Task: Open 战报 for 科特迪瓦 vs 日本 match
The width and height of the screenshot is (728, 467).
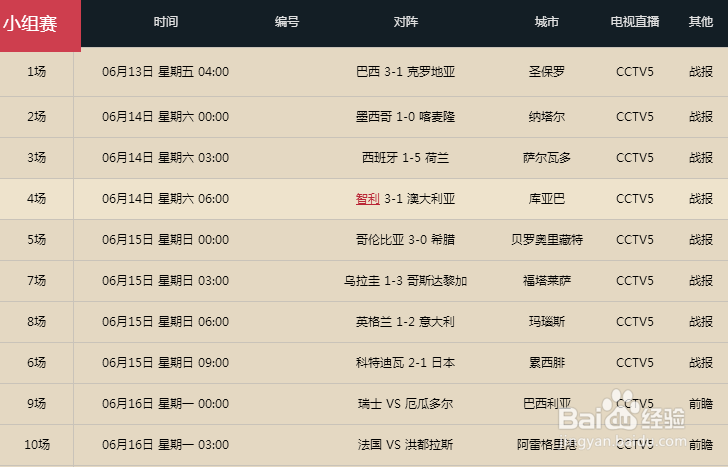Action: point(701,363)
